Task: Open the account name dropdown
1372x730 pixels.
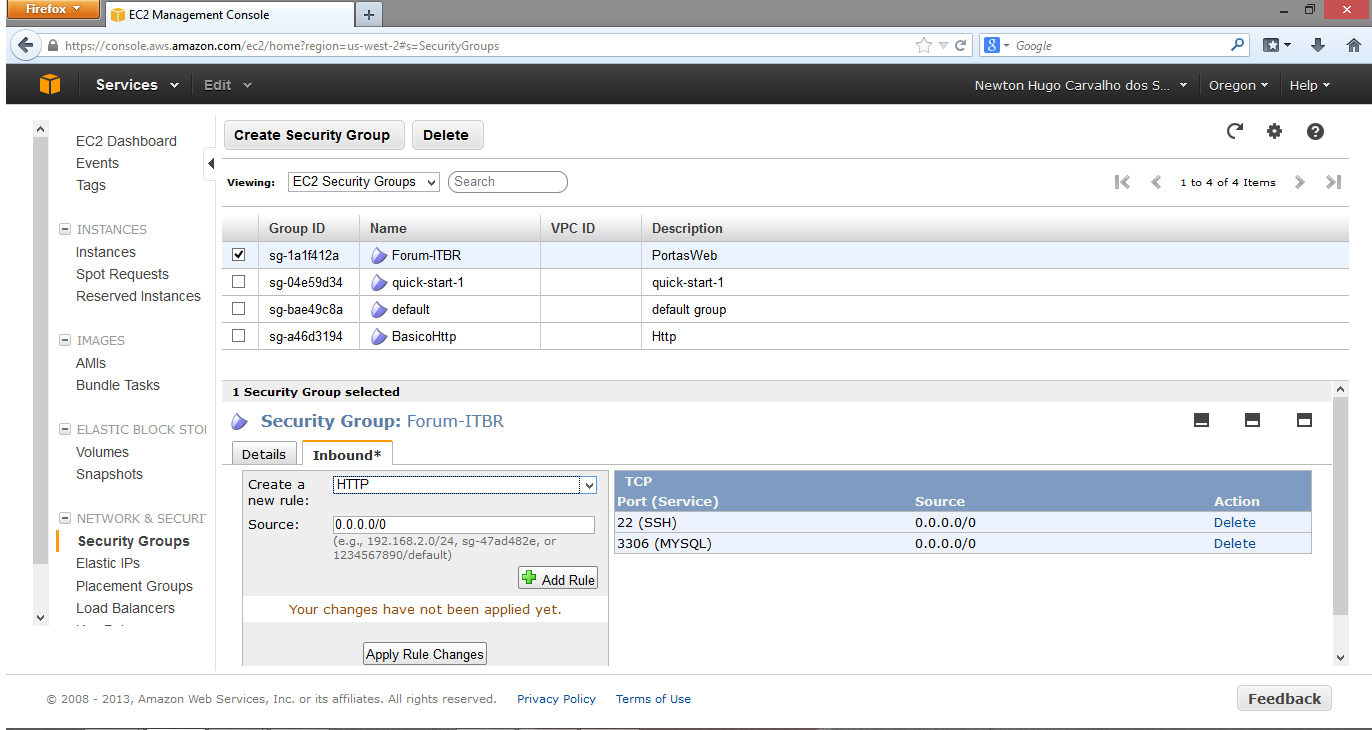Action: tap(1081, 85)
